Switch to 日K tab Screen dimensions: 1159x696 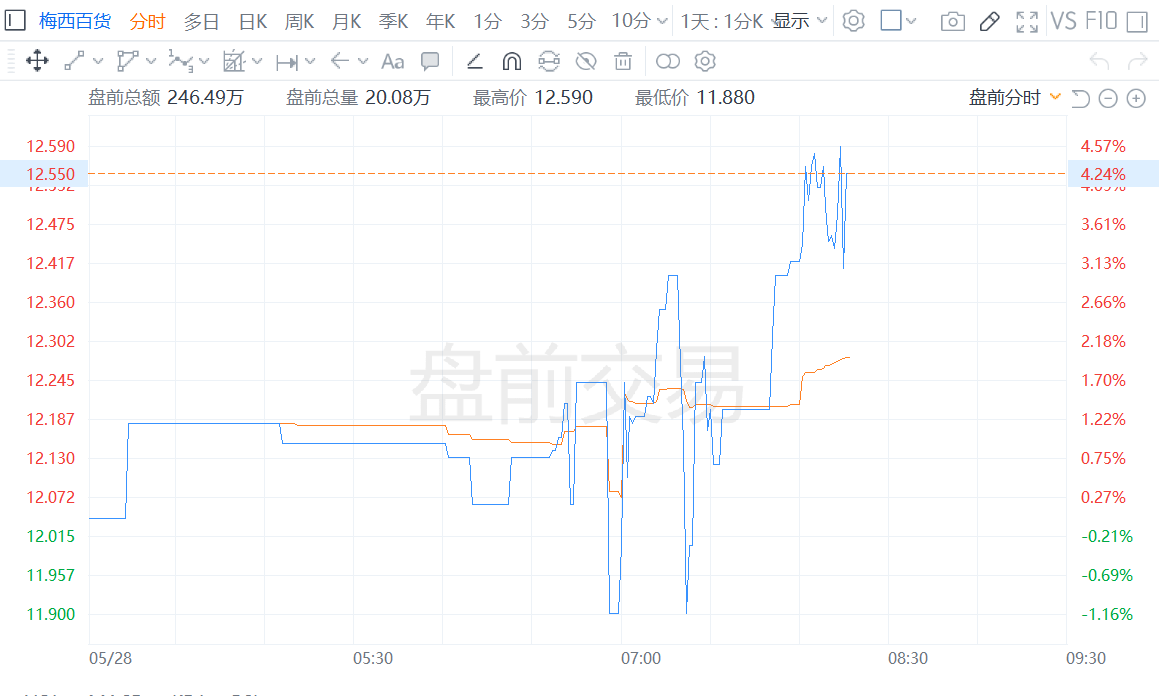click(253, 21)
